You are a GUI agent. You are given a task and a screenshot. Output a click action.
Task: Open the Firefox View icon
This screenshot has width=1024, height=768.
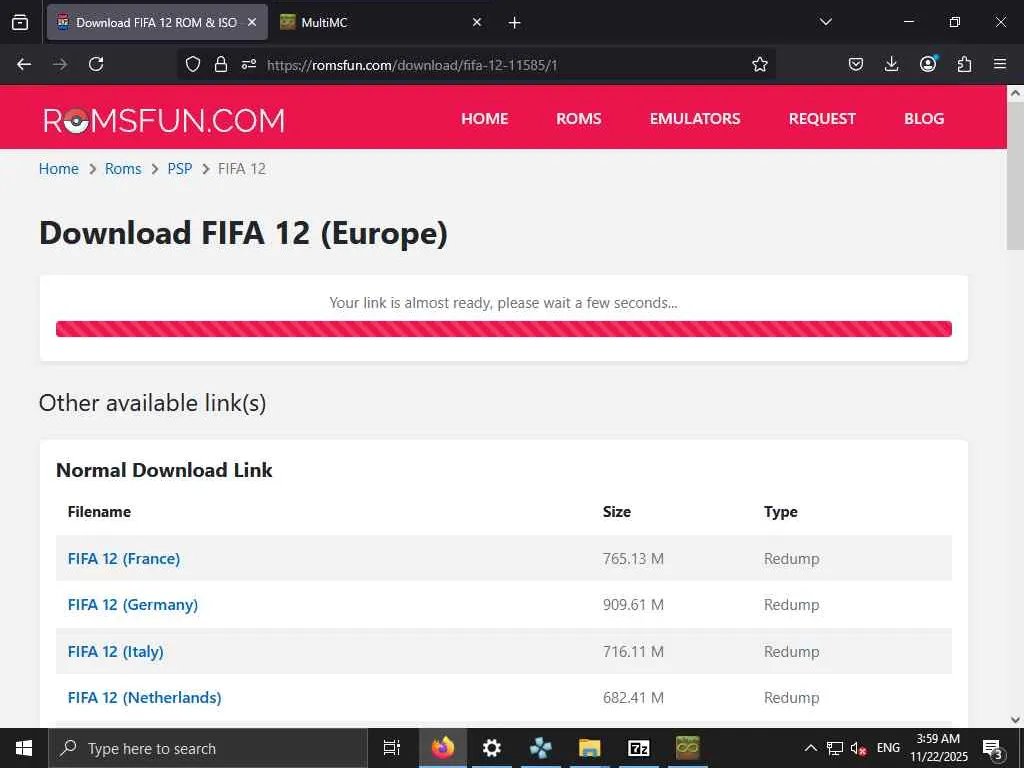tap(20, 22)
